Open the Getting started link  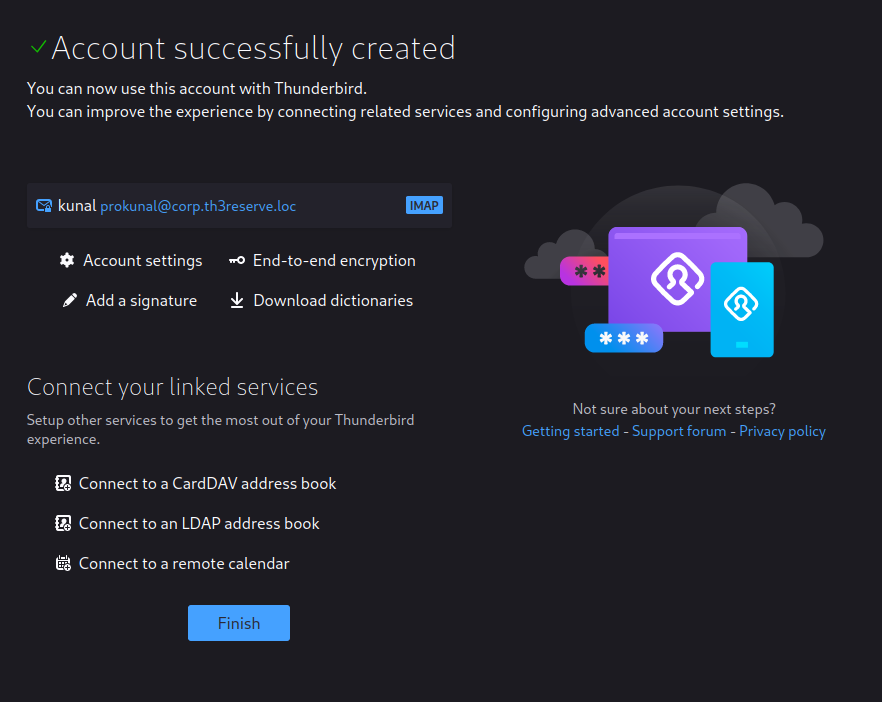570,431
